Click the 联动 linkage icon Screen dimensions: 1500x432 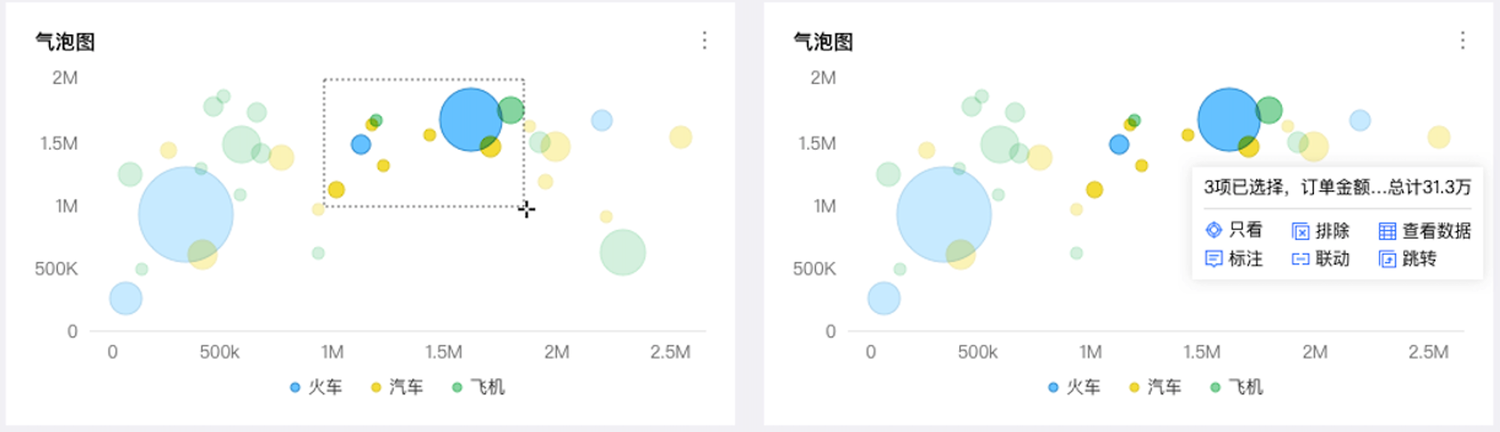(x=1301, y=259)
